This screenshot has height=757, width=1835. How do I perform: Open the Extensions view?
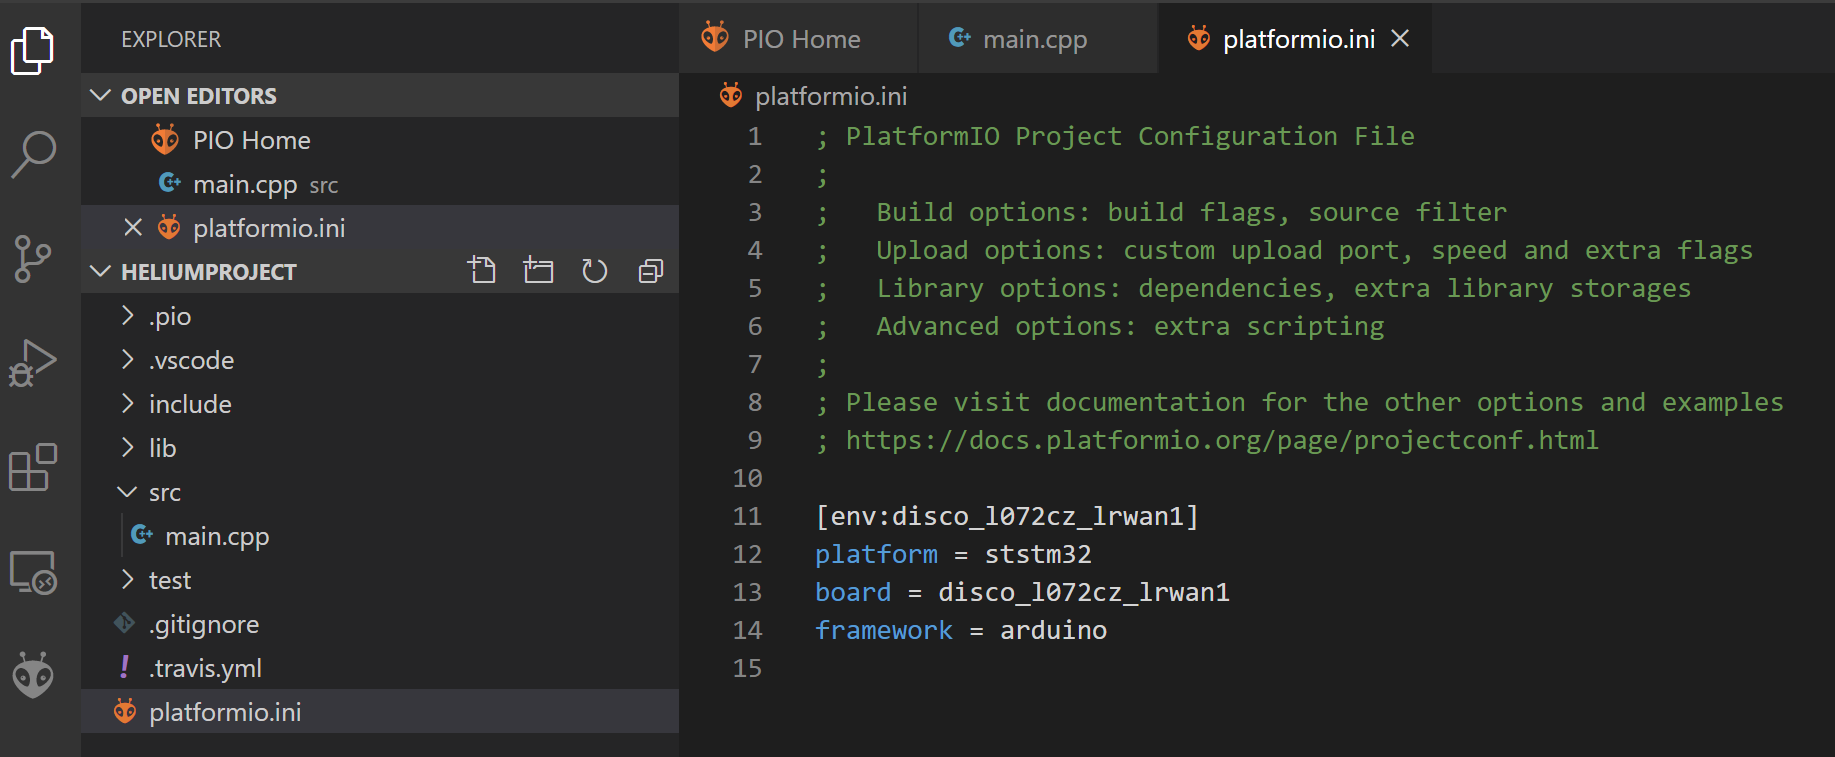click(32, 467)
